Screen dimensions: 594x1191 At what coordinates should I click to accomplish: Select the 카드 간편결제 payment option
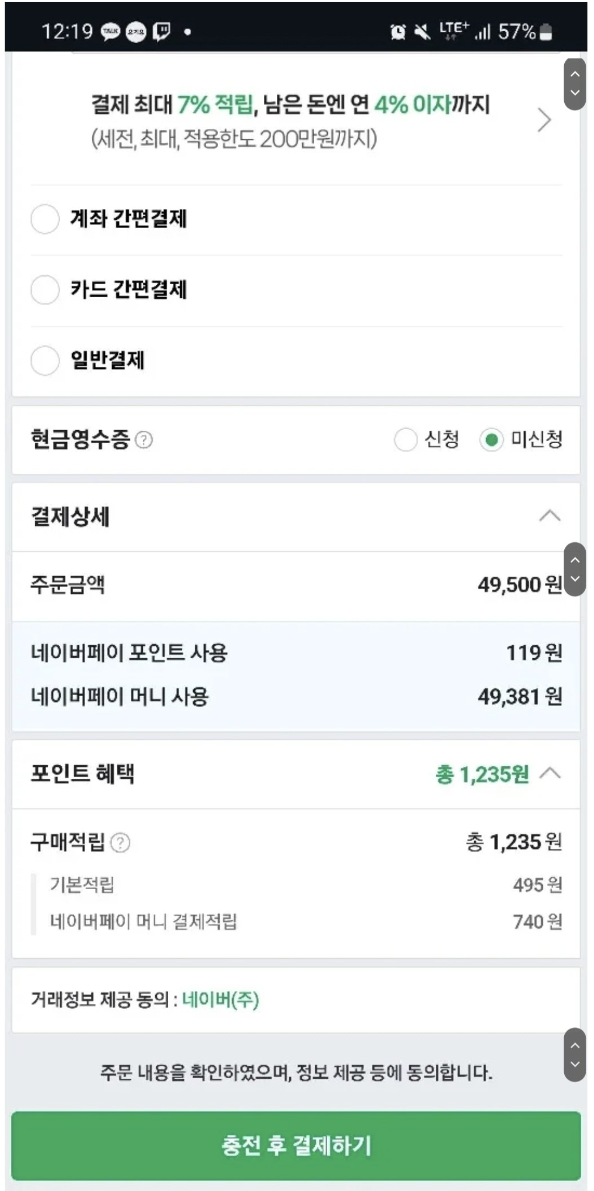coord(44,290)
